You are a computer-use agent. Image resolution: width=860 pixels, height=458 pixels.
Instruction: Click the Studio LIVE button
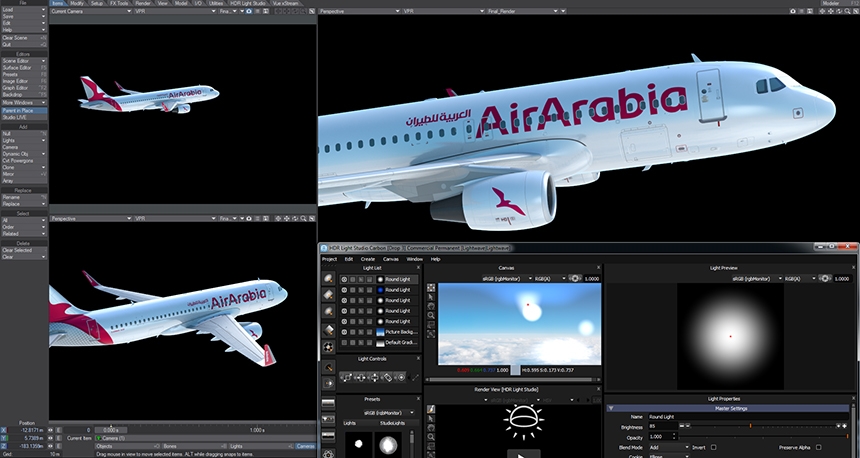click(24, 117)
